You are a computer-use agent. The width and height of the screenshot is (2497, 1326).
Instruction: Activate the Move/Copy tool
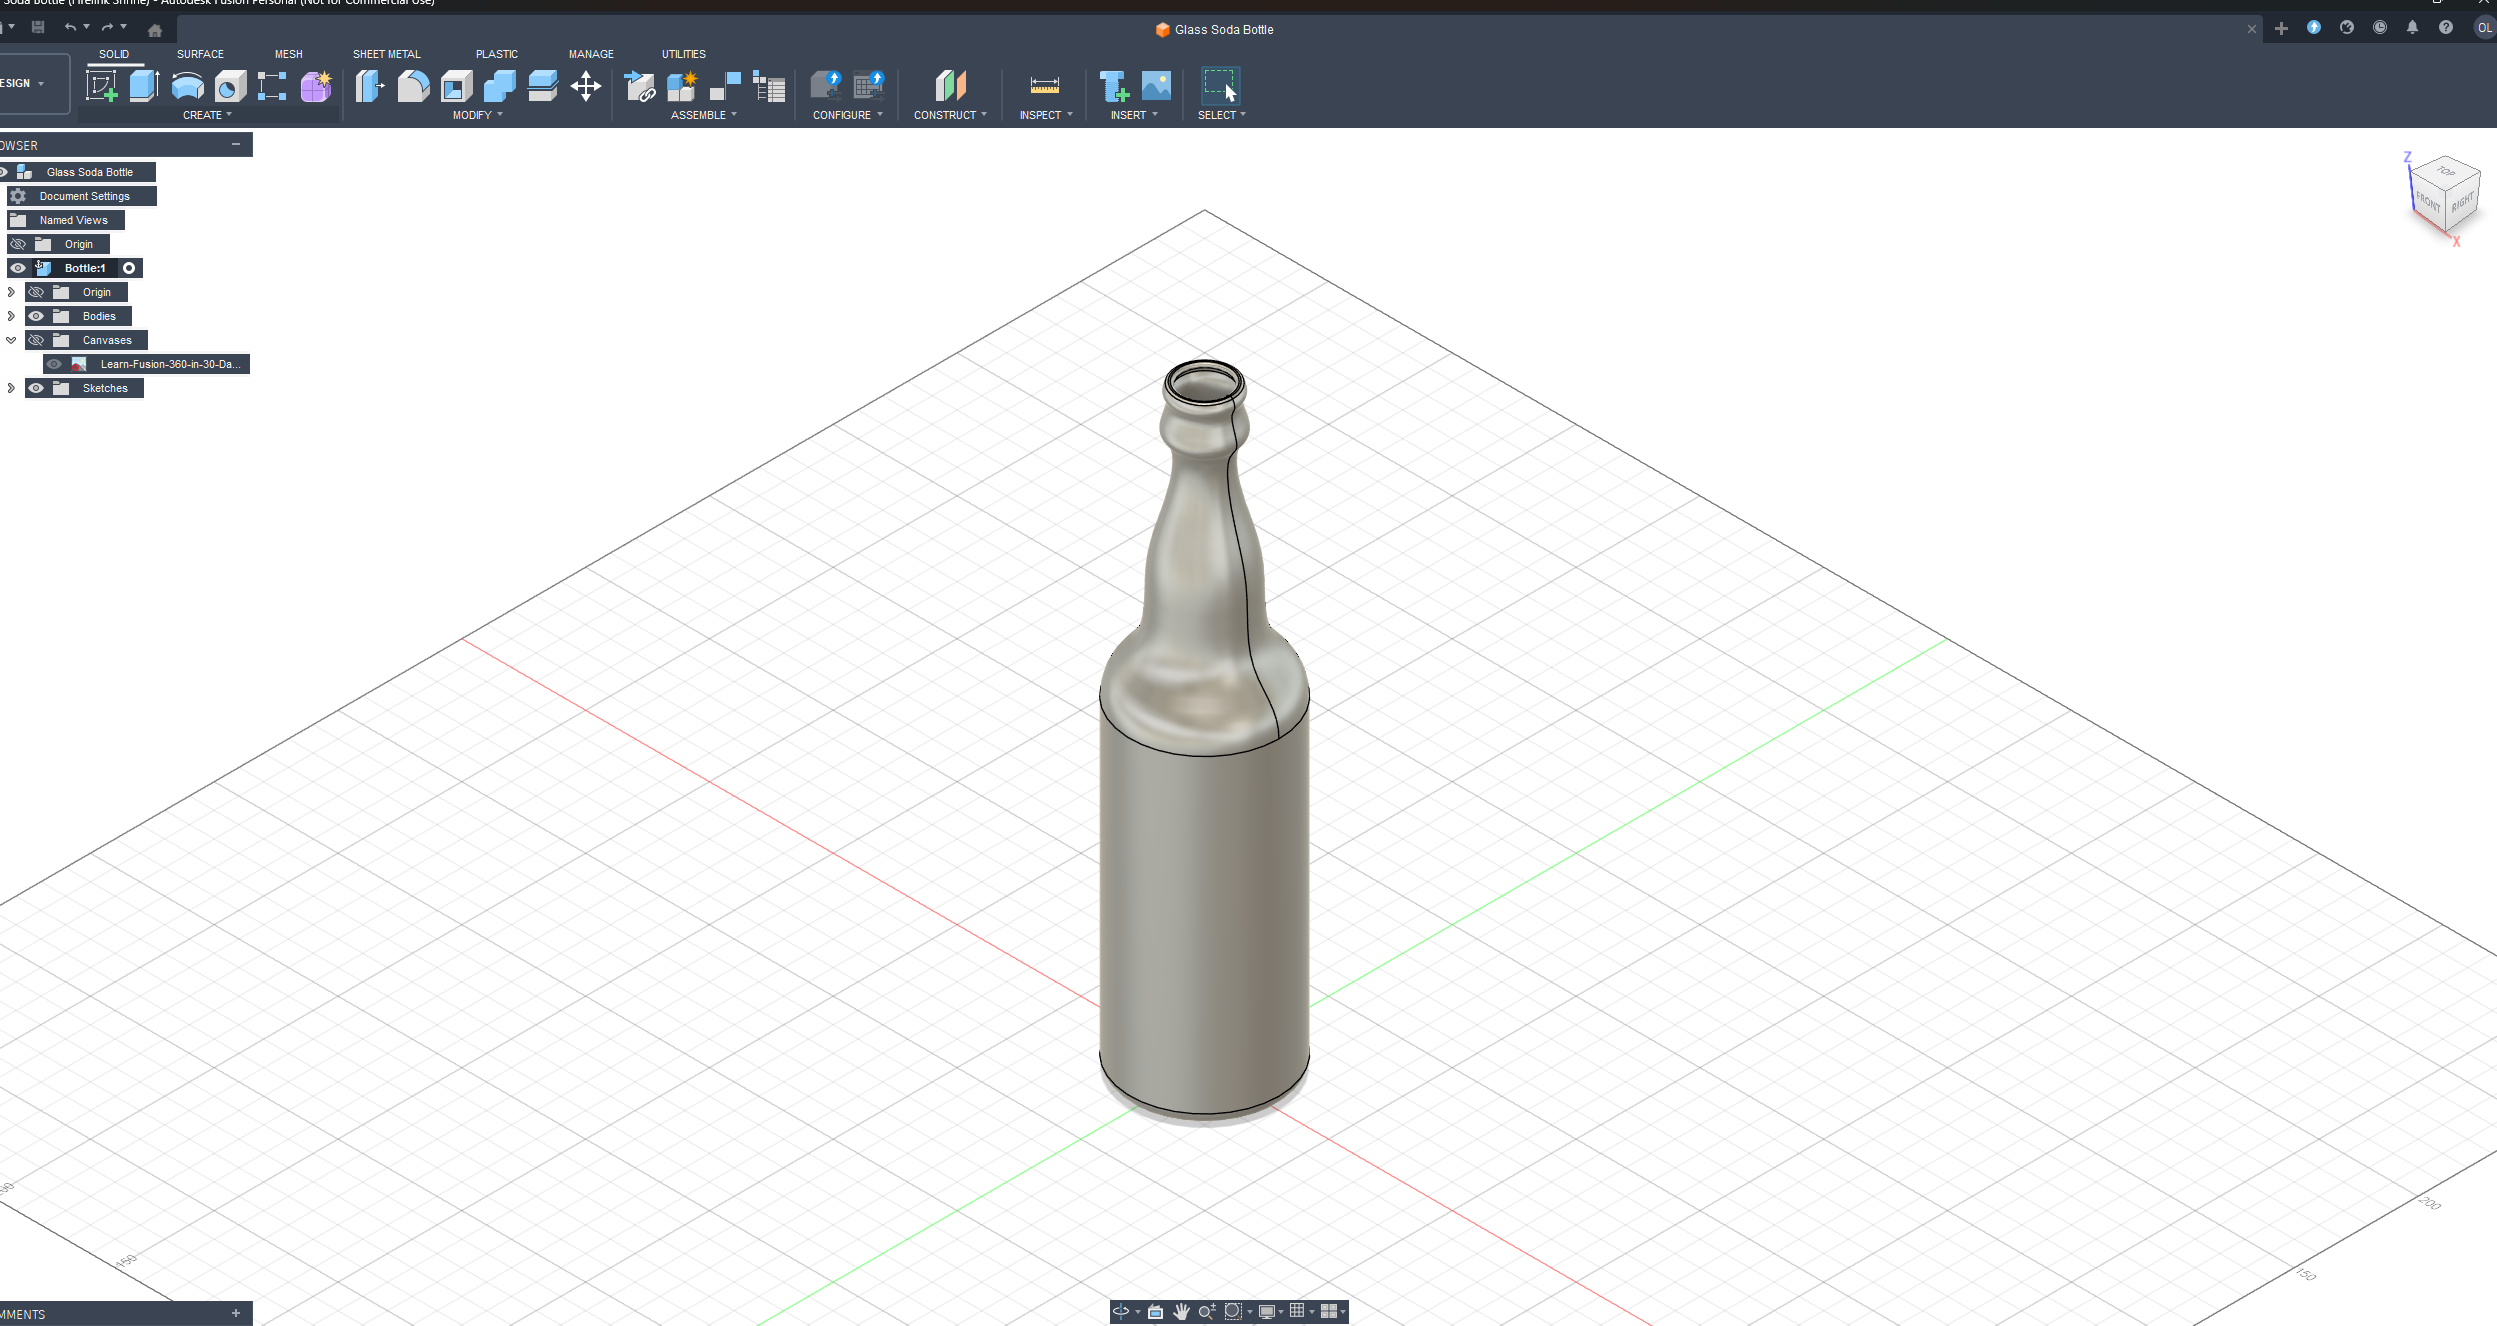click(x=586, y=86)
